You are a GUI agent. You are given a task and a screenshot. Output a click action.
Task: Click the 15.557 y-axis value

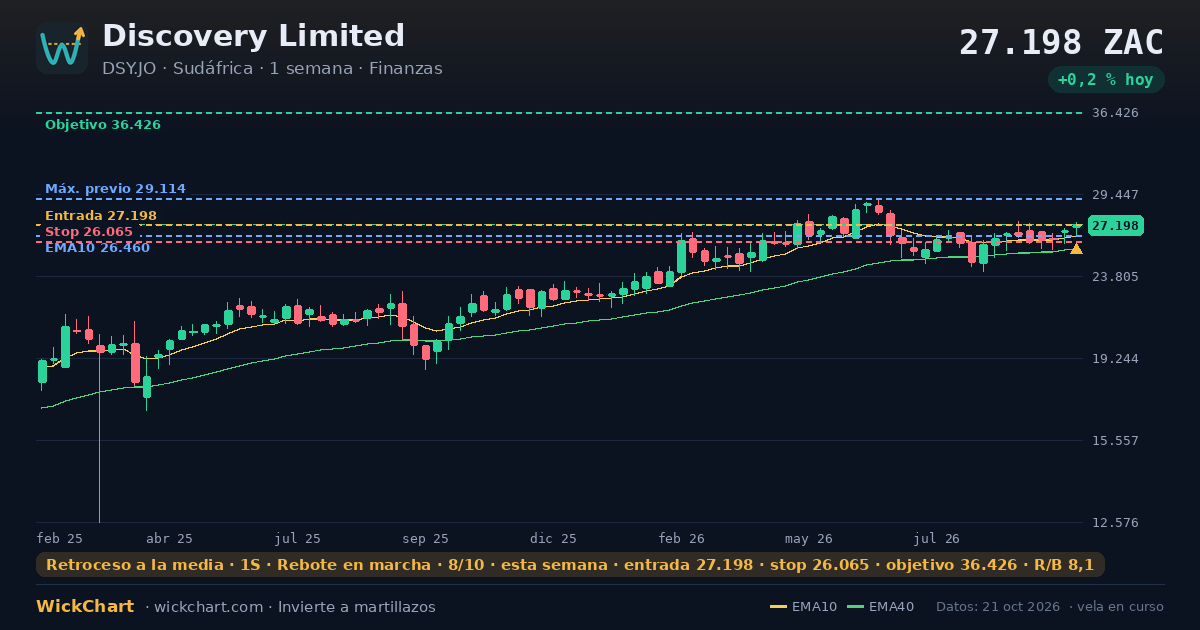[1115, 441]
